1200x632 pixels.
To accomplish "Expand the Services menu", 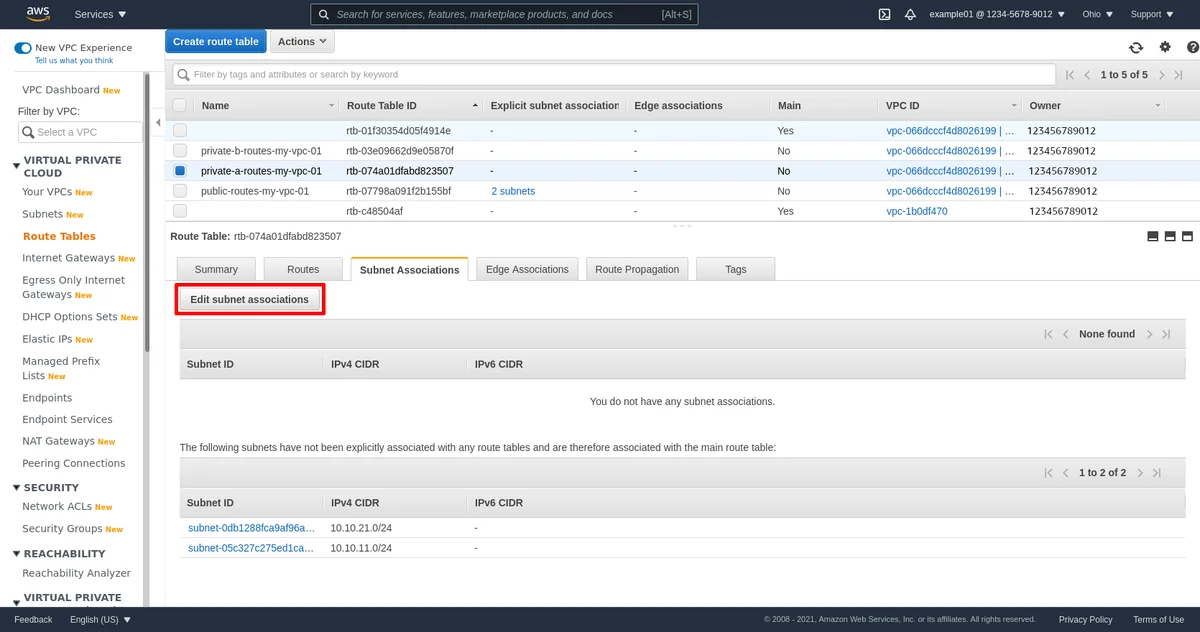I will coord(100,14).
